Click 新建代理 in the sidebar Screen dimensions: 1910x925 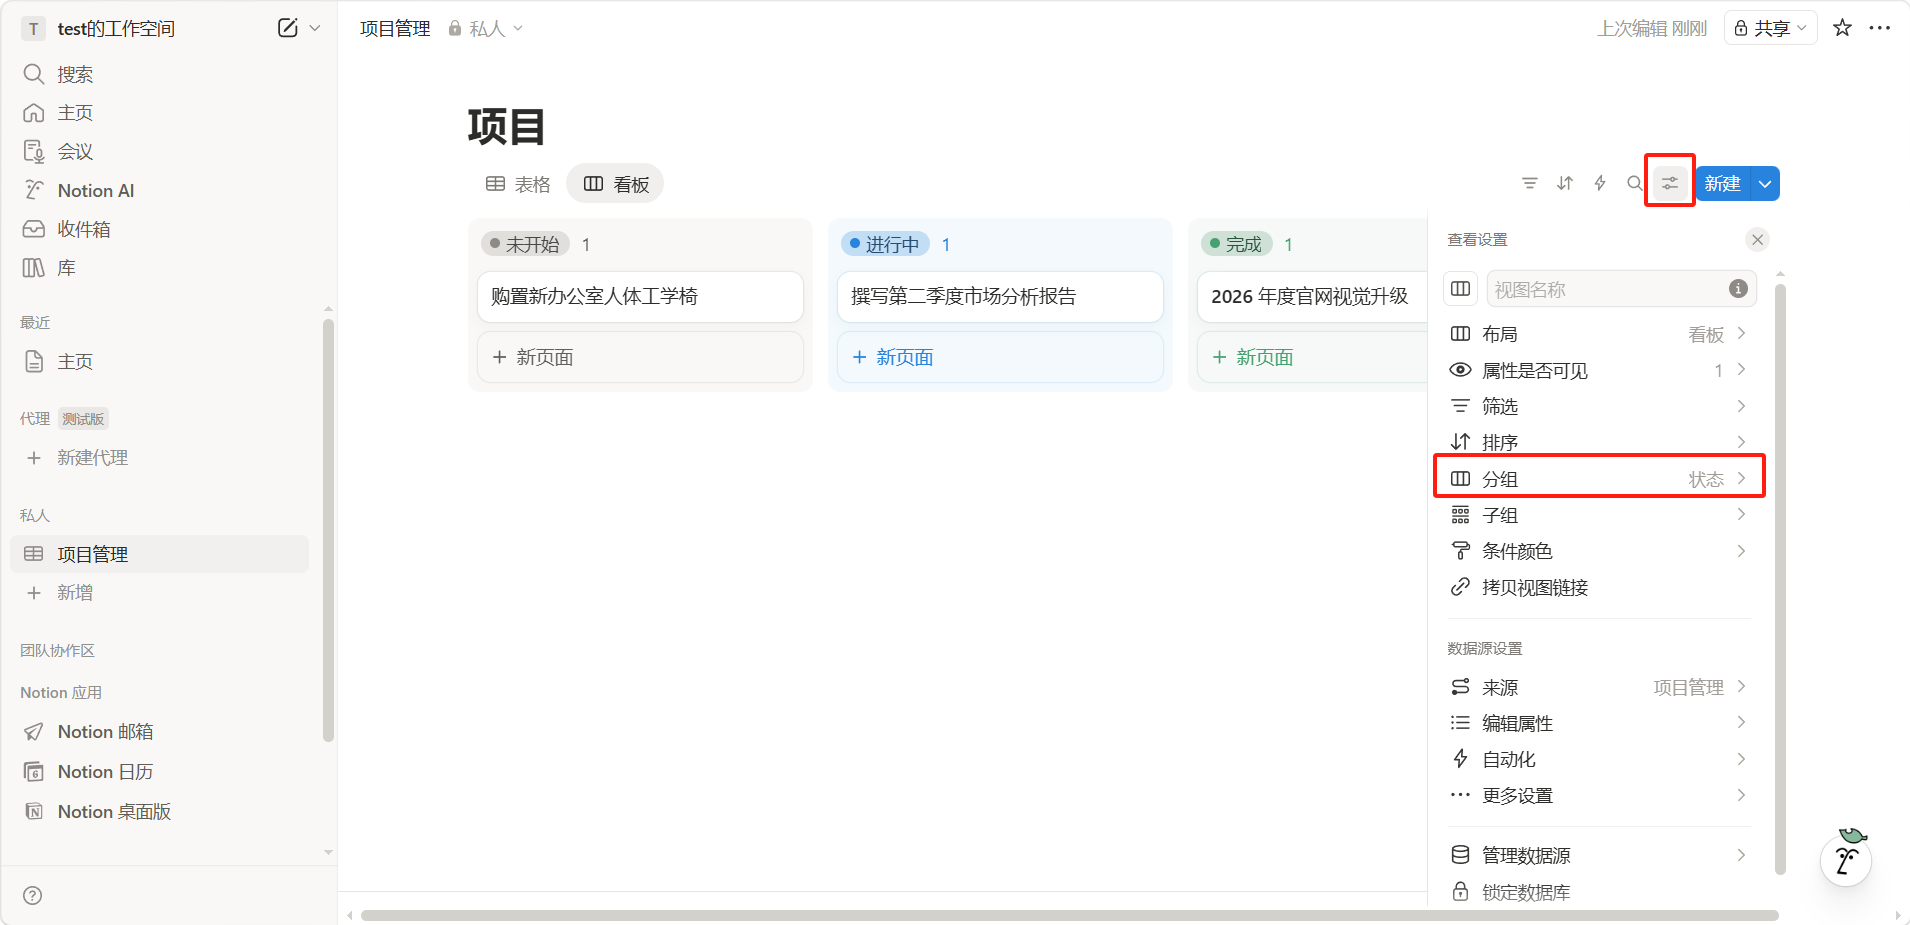pos(92,458)
